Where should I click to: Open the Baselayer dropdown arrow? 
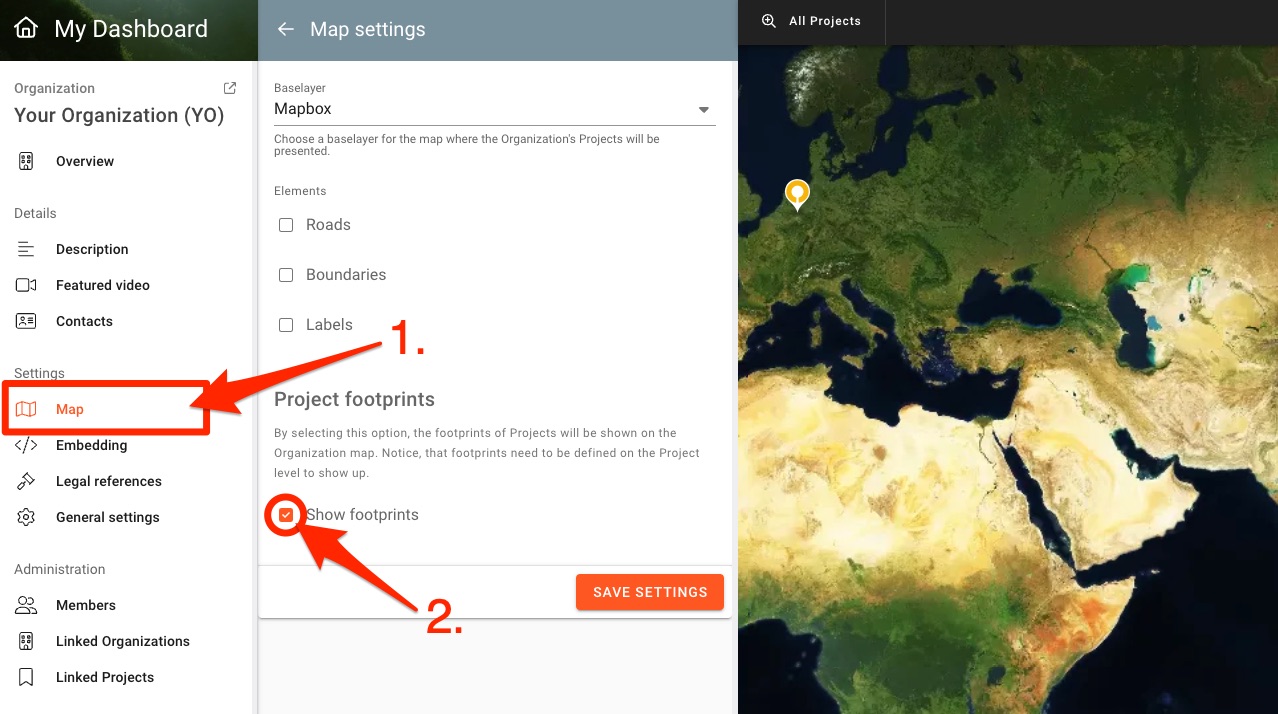(703, 110)
